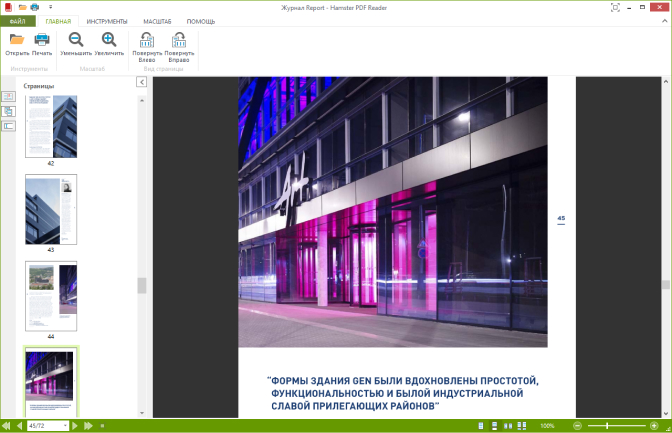Click the red Hamster PDF app icon
The height and width of the screenshot is (433, 672).
8,7
